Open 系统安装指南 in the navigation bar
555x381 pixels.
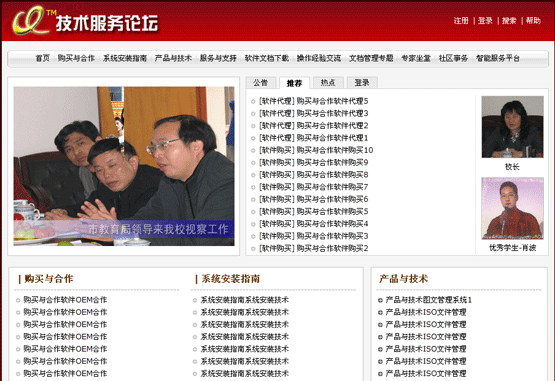125,58
